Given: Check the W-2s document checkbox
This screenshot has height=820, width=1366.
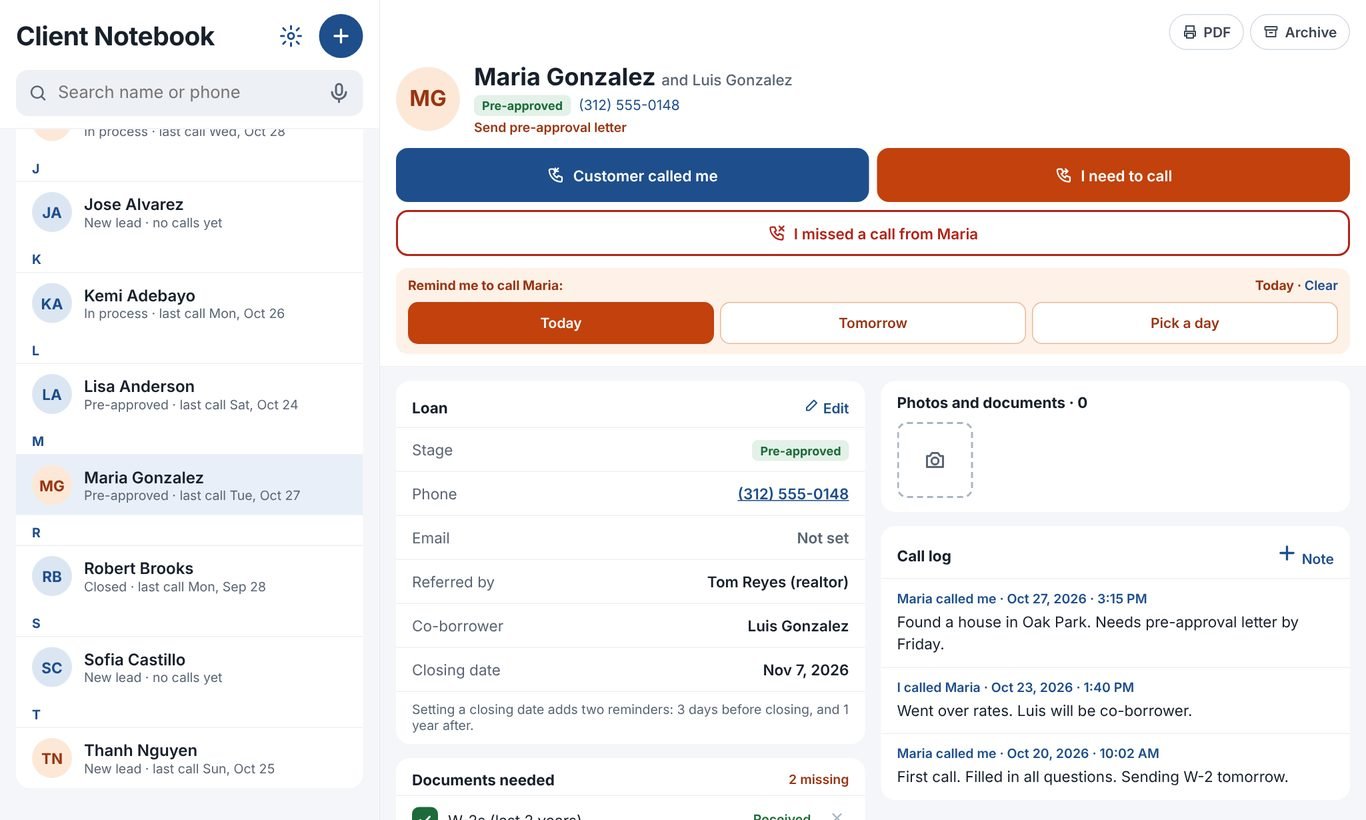Looking at the screenshot, I should point(425,814).
